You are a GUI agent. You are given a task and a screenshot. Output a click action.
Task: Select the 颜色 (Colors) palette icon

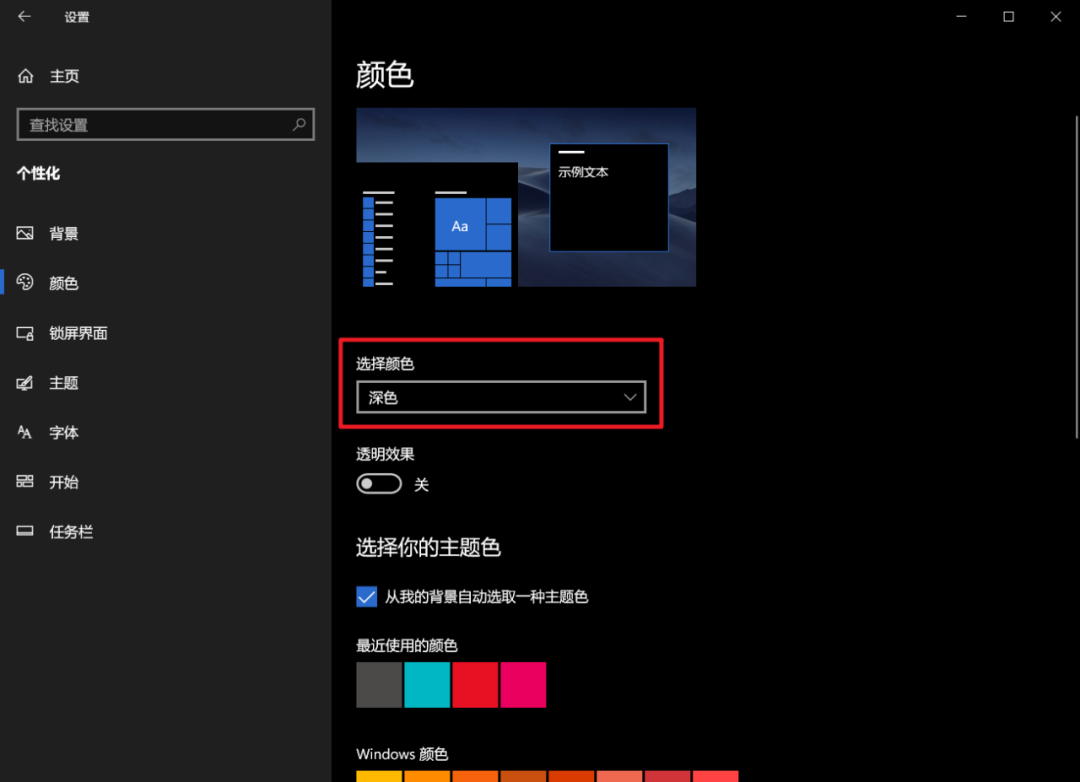pyautogui.click(x=24, y=283)
